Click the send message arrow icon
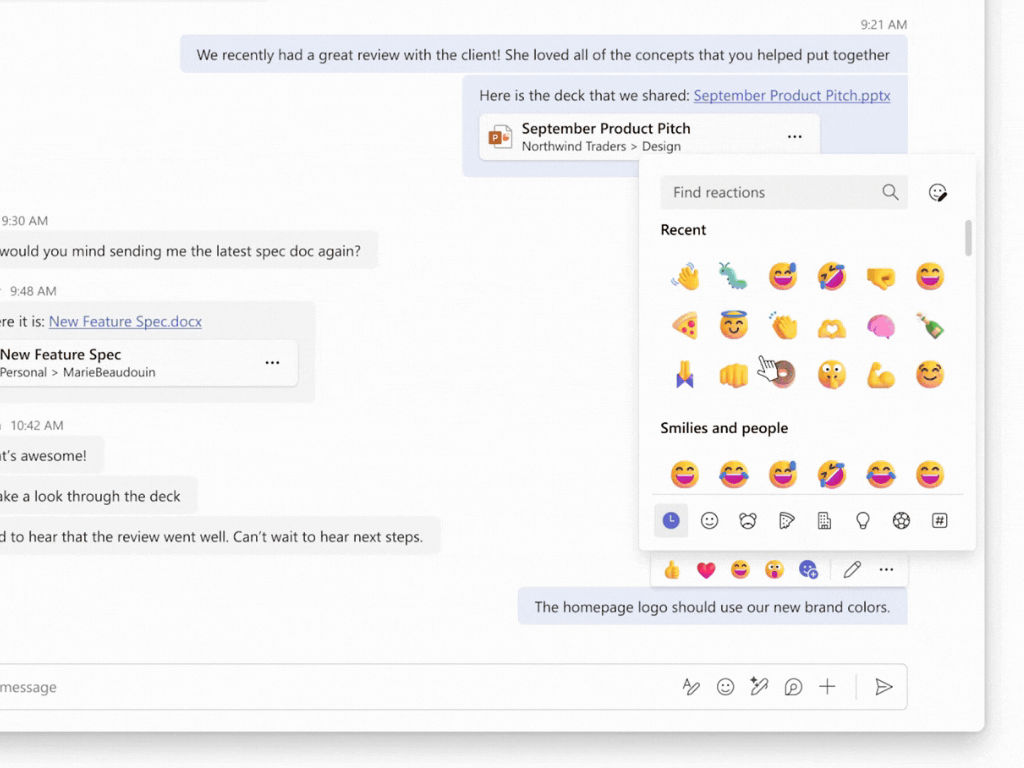Screen dimensions: 1024x768 (x=883, y=687)
